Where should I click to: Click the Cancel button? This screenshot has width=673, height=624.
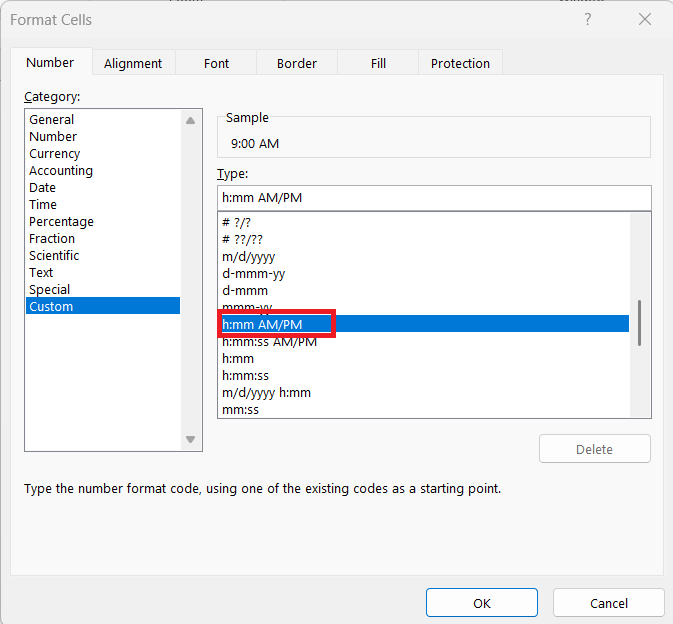609,603
